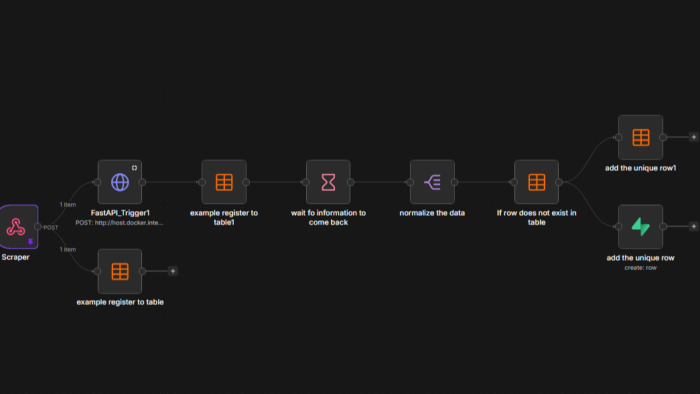The width and height of the screenshot is (700, 394).
Task: Click the 'If row does not exist in table' label
Action: 536,217
